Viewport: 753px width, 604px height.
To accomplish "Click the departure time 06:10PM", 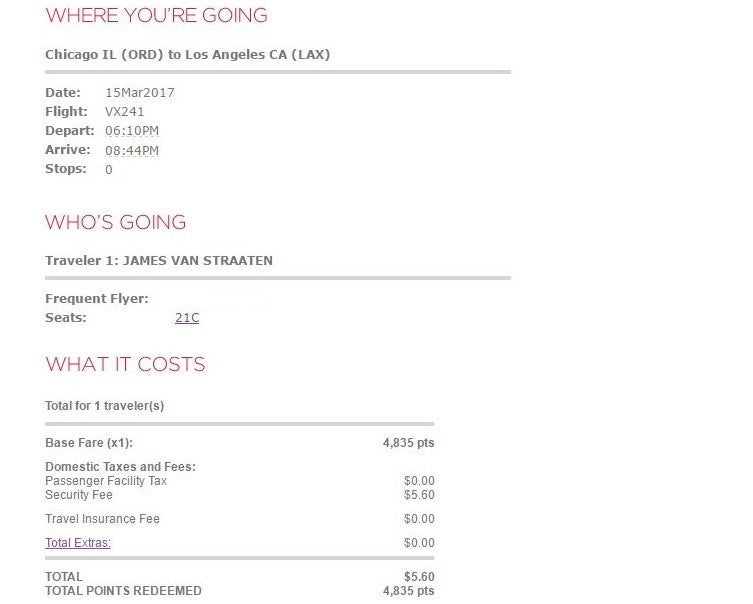I will [132, 131].
